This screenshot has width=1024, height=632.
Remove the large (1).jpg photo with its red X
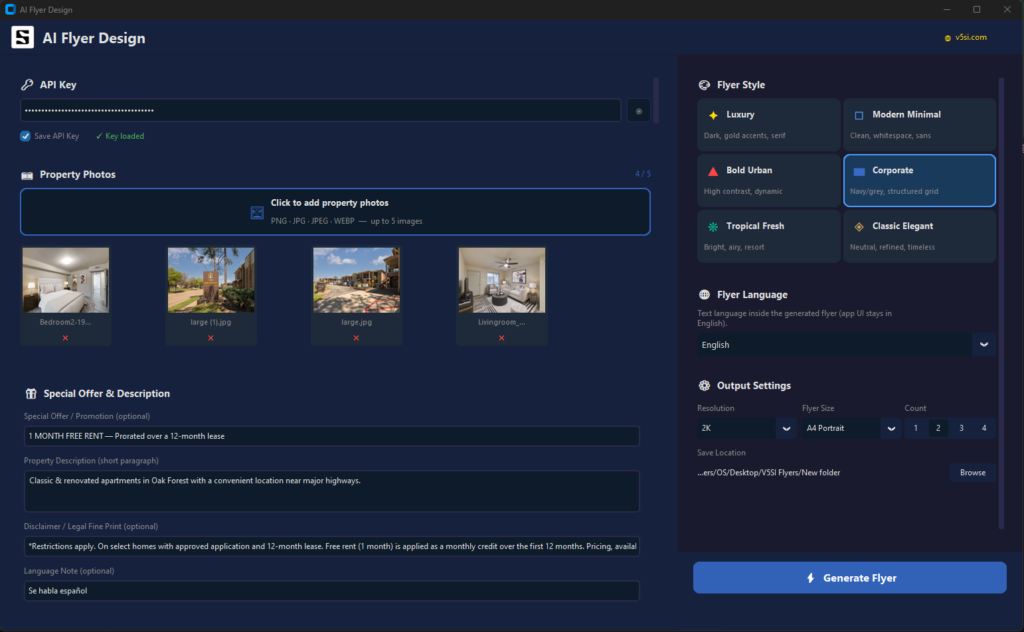click(210, 338)
